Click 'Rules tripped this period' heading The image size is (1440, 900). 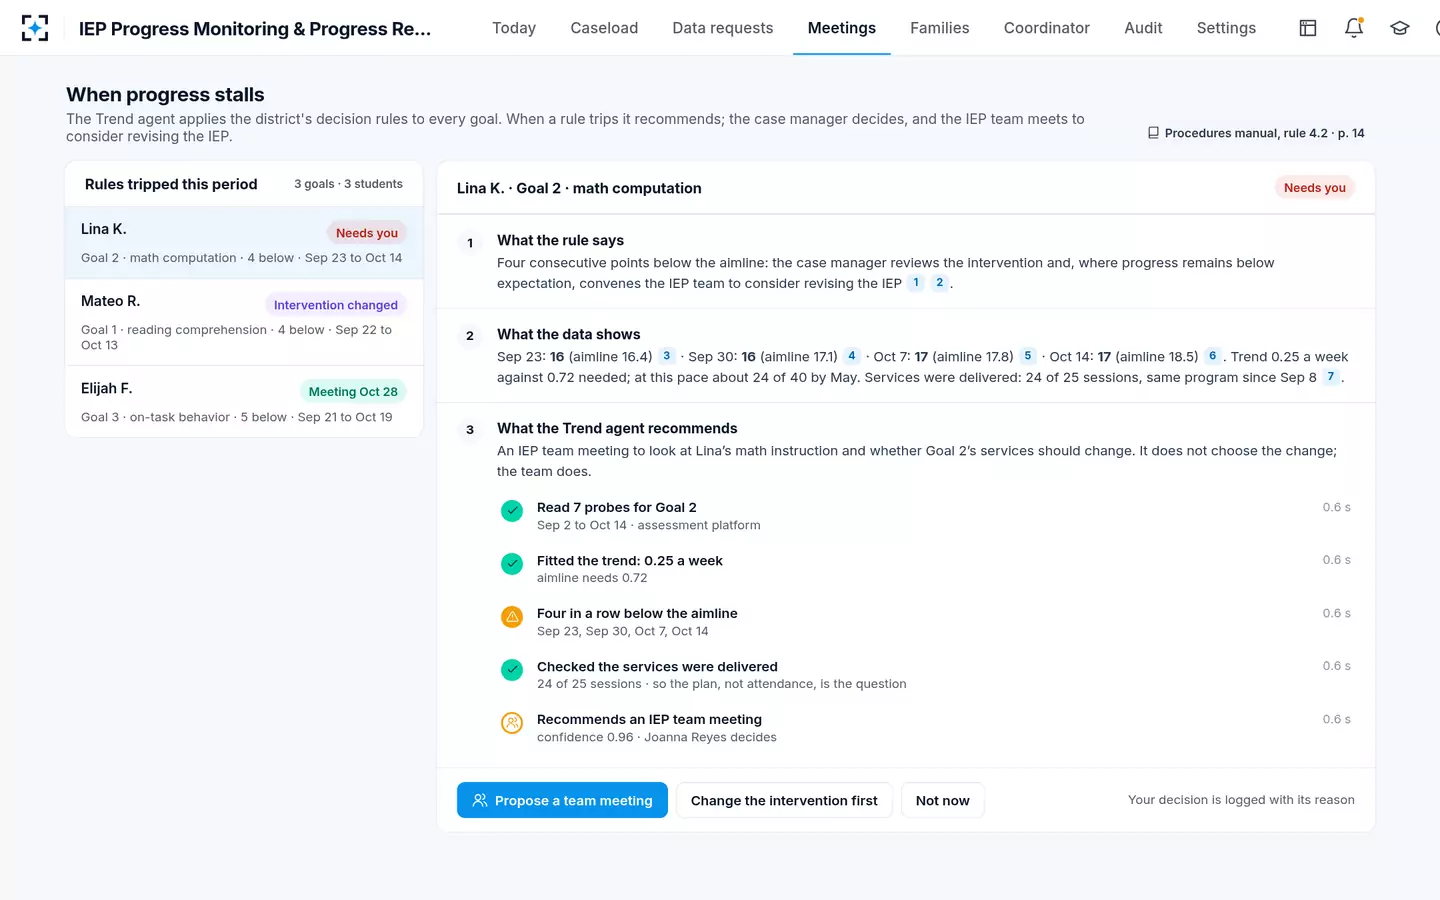click(171, 184)
